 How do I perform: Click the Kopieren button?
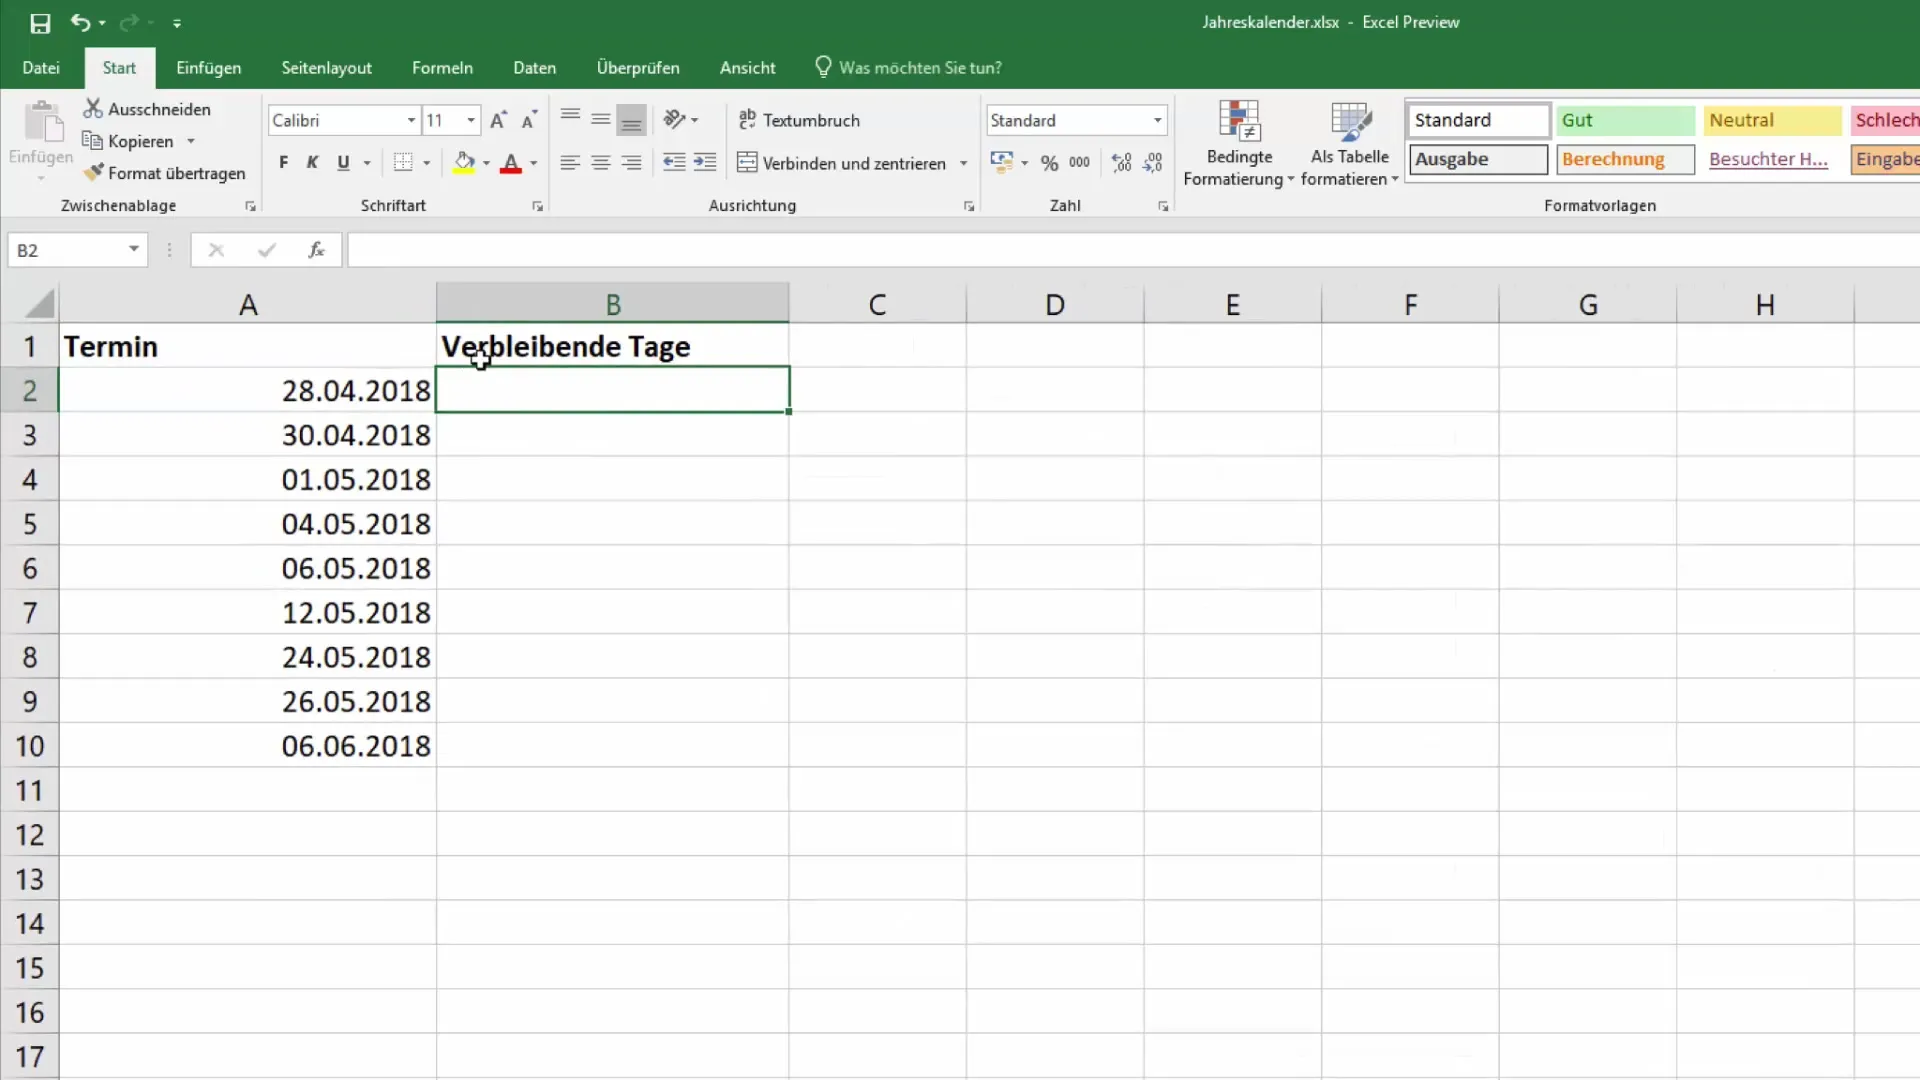128,141
